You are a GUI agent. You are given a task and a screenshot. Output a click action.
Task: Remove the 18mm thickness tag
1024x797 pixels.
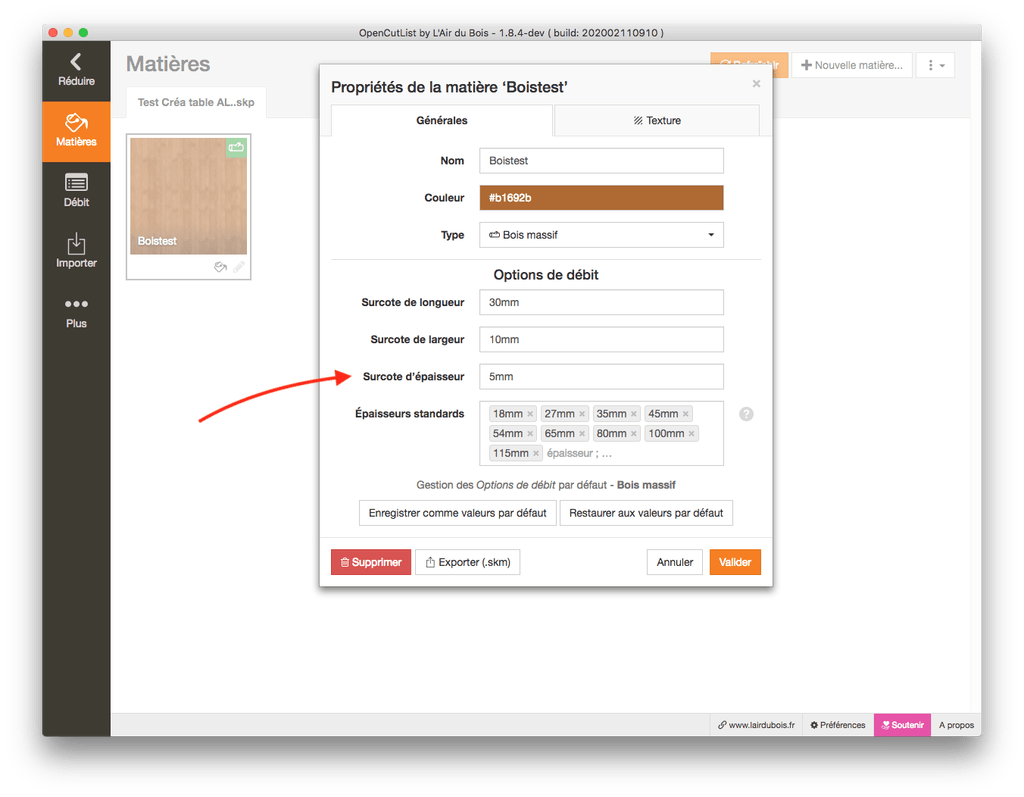530,414
